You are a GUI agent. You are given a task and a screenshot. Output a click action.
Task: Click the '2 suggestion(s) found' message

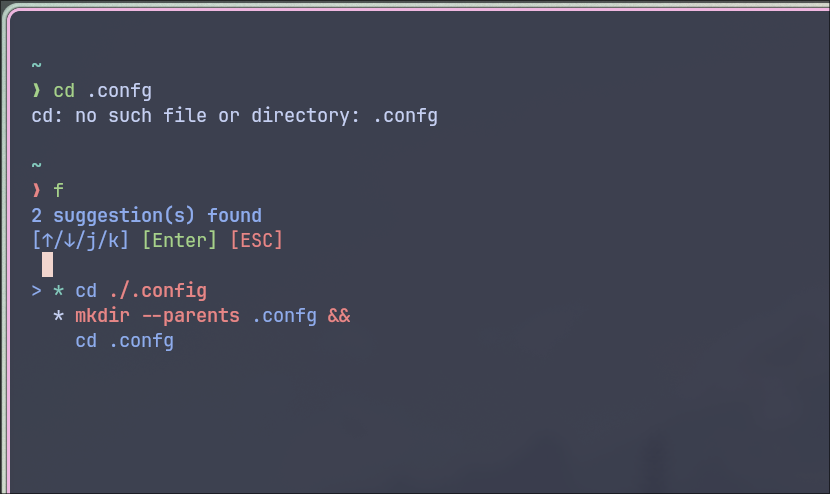tap(146, 215)
